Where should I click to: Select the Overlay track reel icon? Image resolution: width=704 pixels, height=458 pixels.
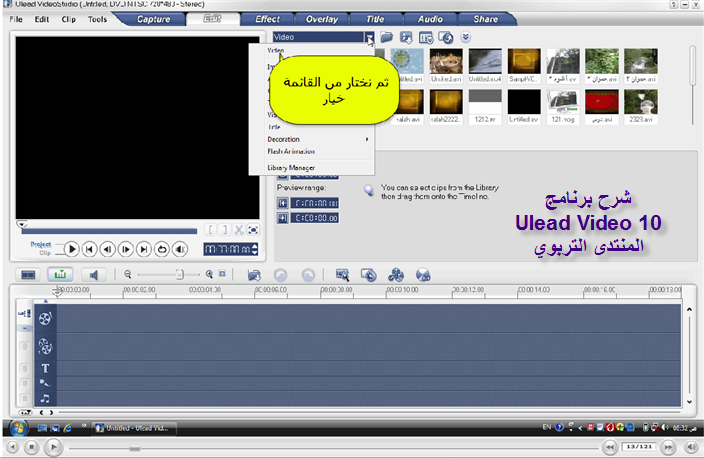pos(45,346)
